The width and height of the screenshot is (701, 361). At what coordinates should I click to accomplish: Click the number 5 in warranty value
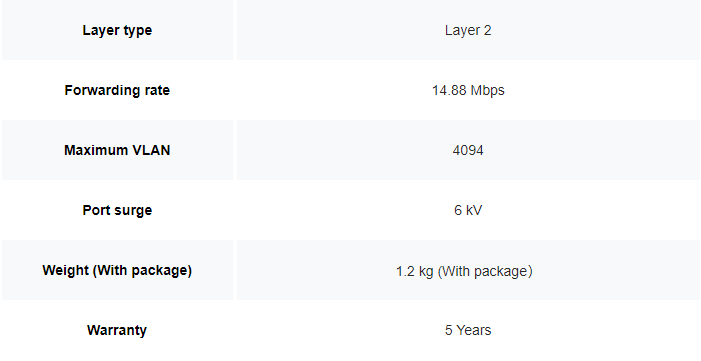[x=448, y=330]
